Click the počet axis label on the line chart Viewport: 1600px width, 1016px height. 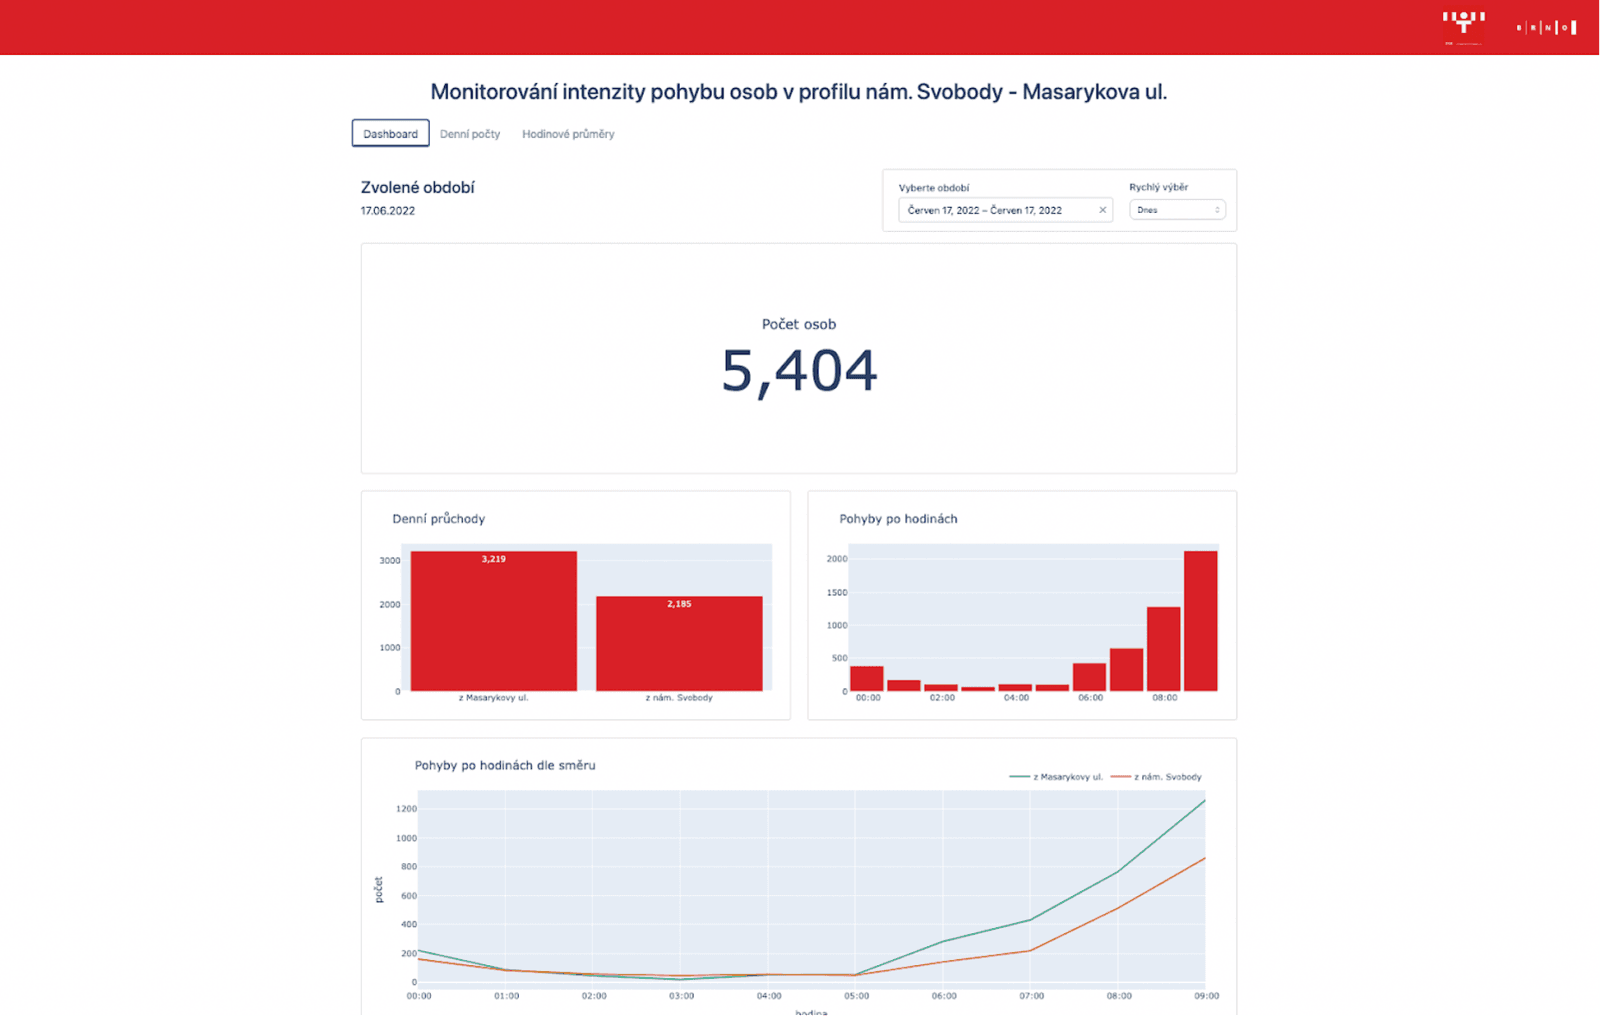pyautogui.click(x=379, y=890)
